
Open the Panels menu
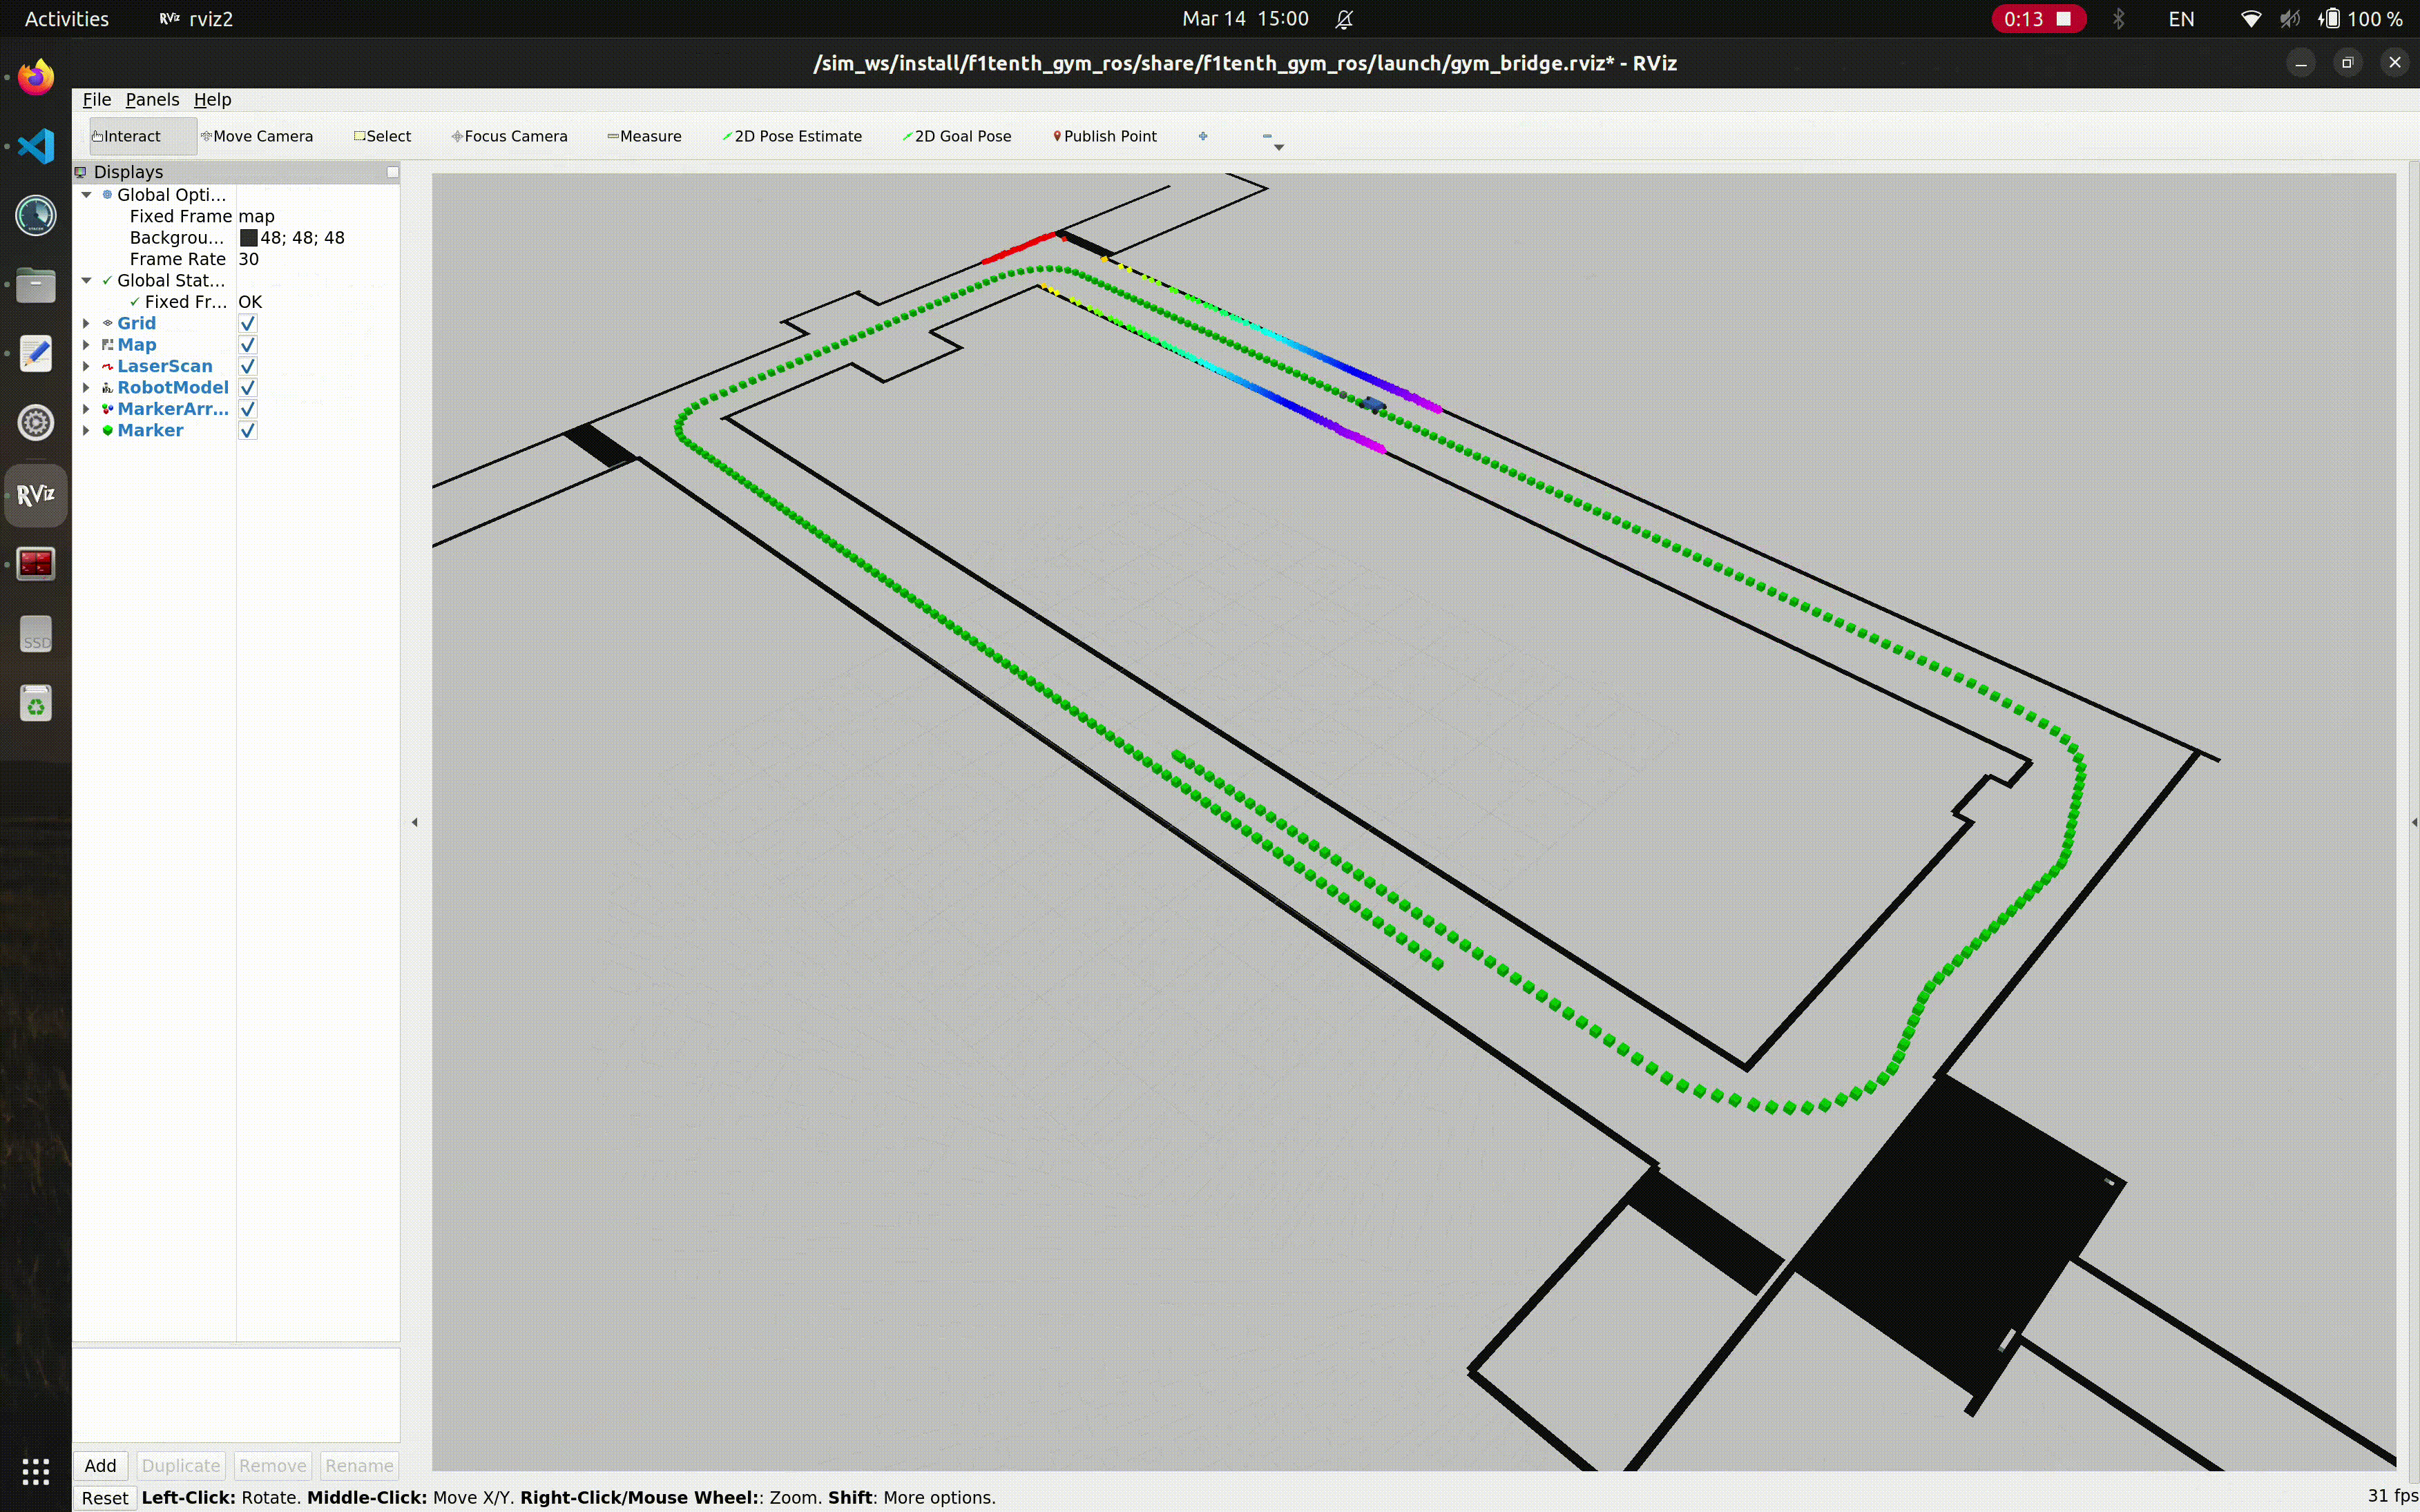pos(152,99)
